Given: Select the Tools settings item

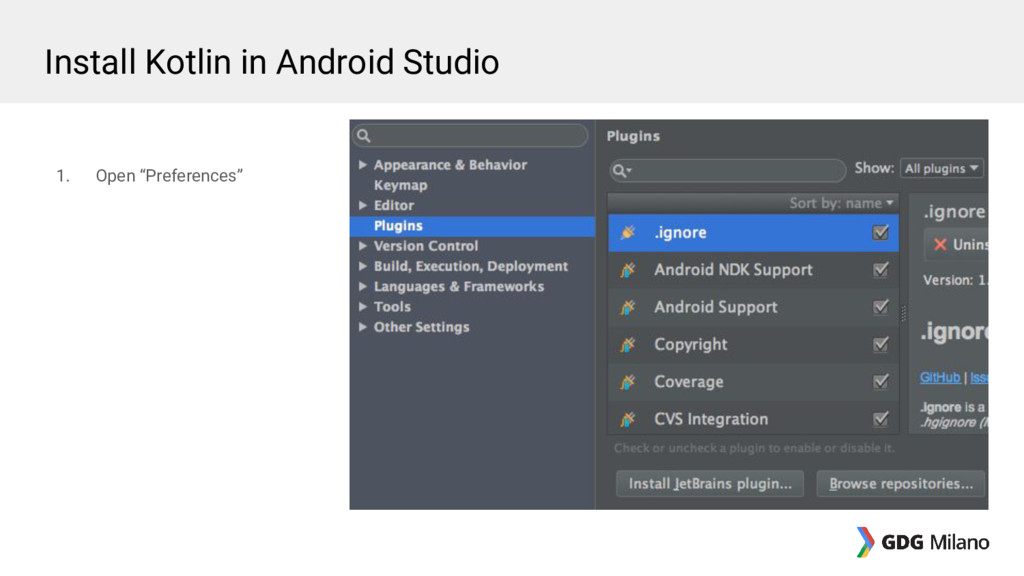Looking at the screenshot, I should [392, 307].
